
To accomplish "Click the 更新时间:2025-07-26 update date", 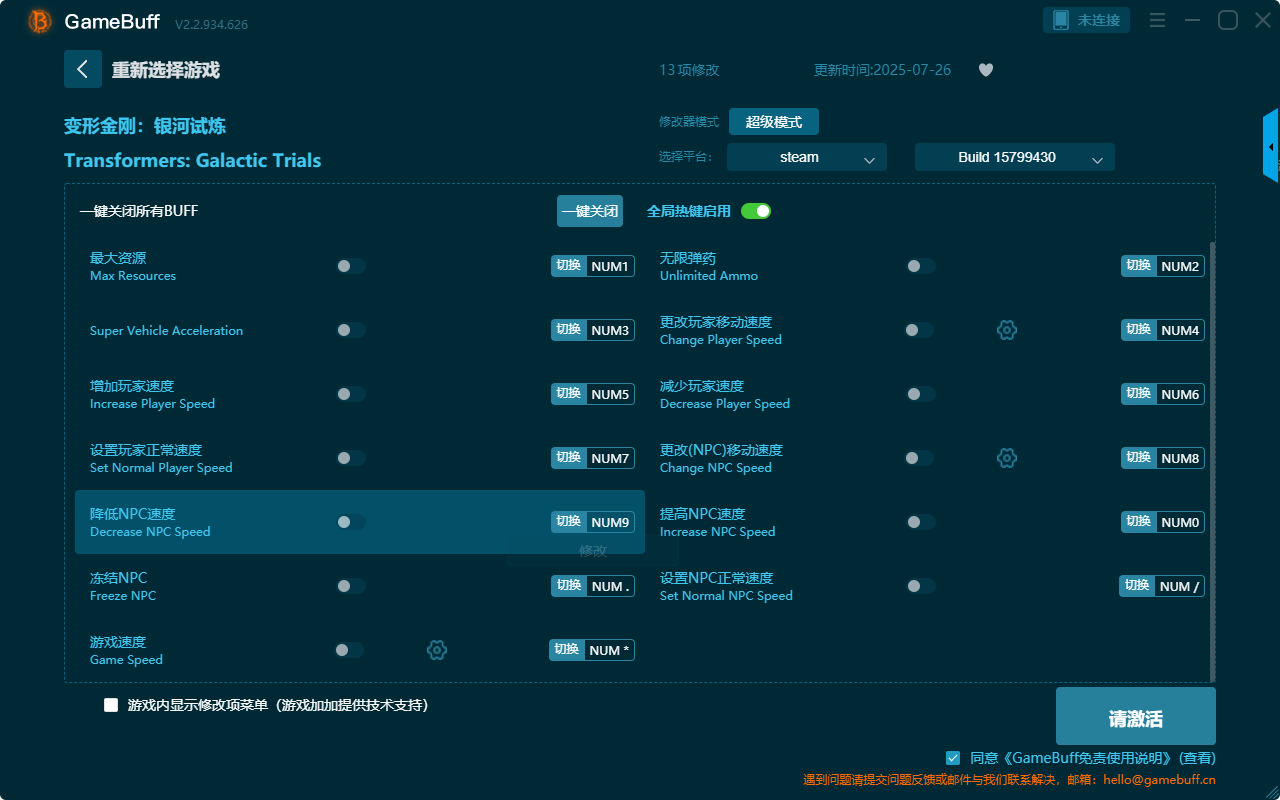I will (x=883, y=70).
